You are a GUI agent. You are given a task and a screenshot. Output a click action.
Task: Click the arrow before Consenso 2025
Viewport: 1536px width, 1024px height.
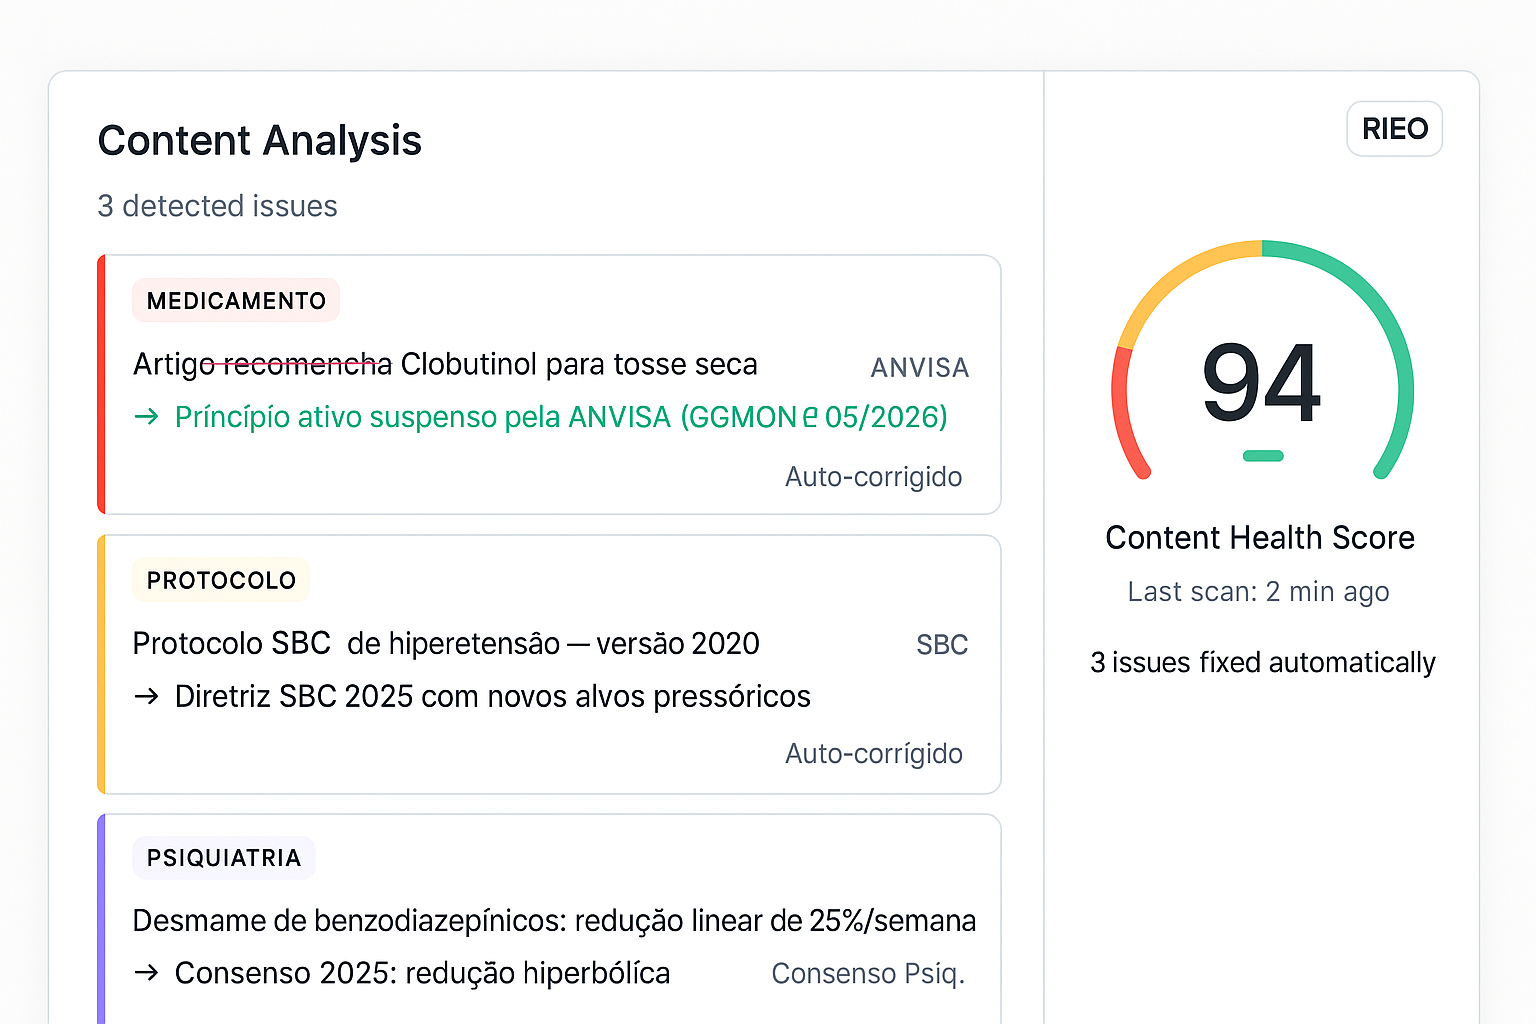147,973
